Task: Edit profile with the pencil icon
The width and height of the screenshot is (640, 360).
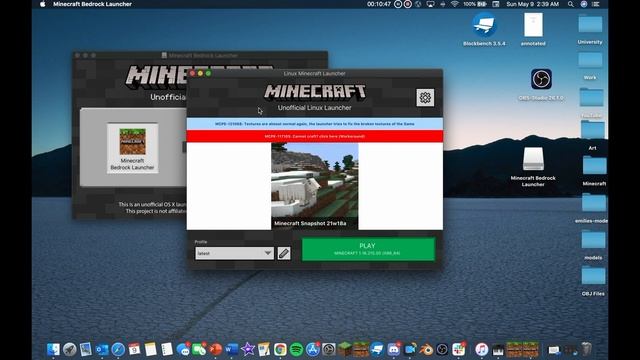Action: pos(284,253)
